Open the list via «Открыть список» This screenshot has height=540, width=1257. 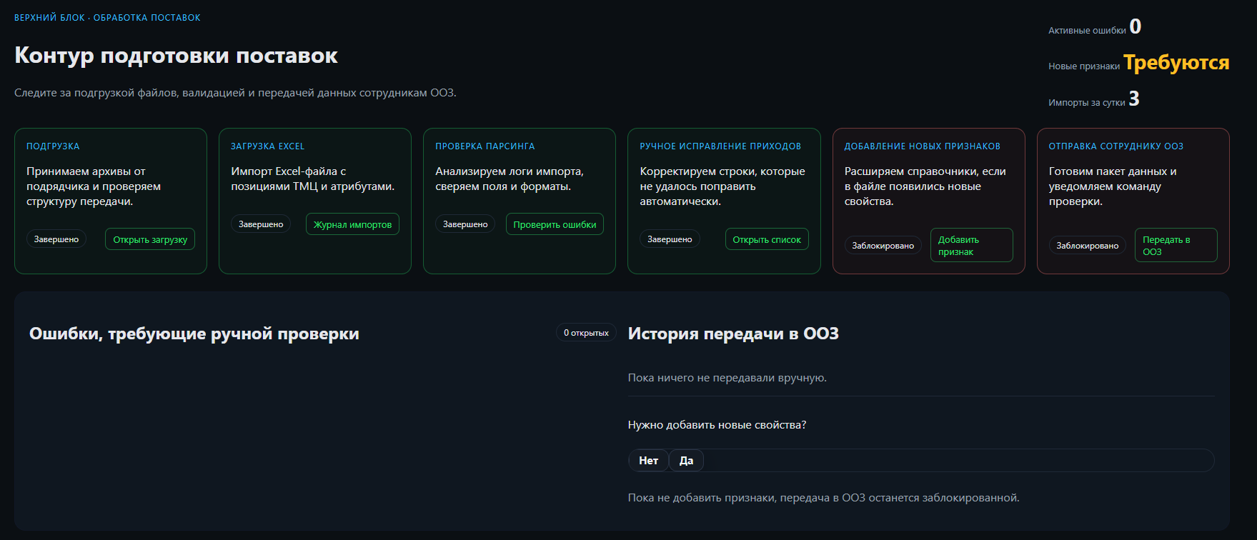(766, 240)
